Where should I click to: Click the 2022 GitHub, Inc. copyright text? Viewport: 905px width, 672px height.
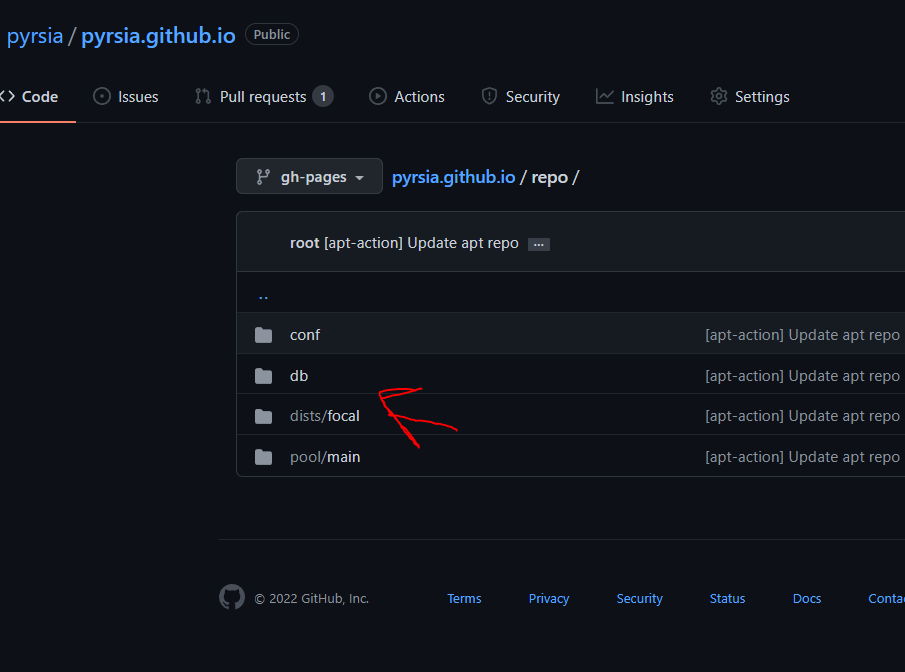tap(312, 599)
